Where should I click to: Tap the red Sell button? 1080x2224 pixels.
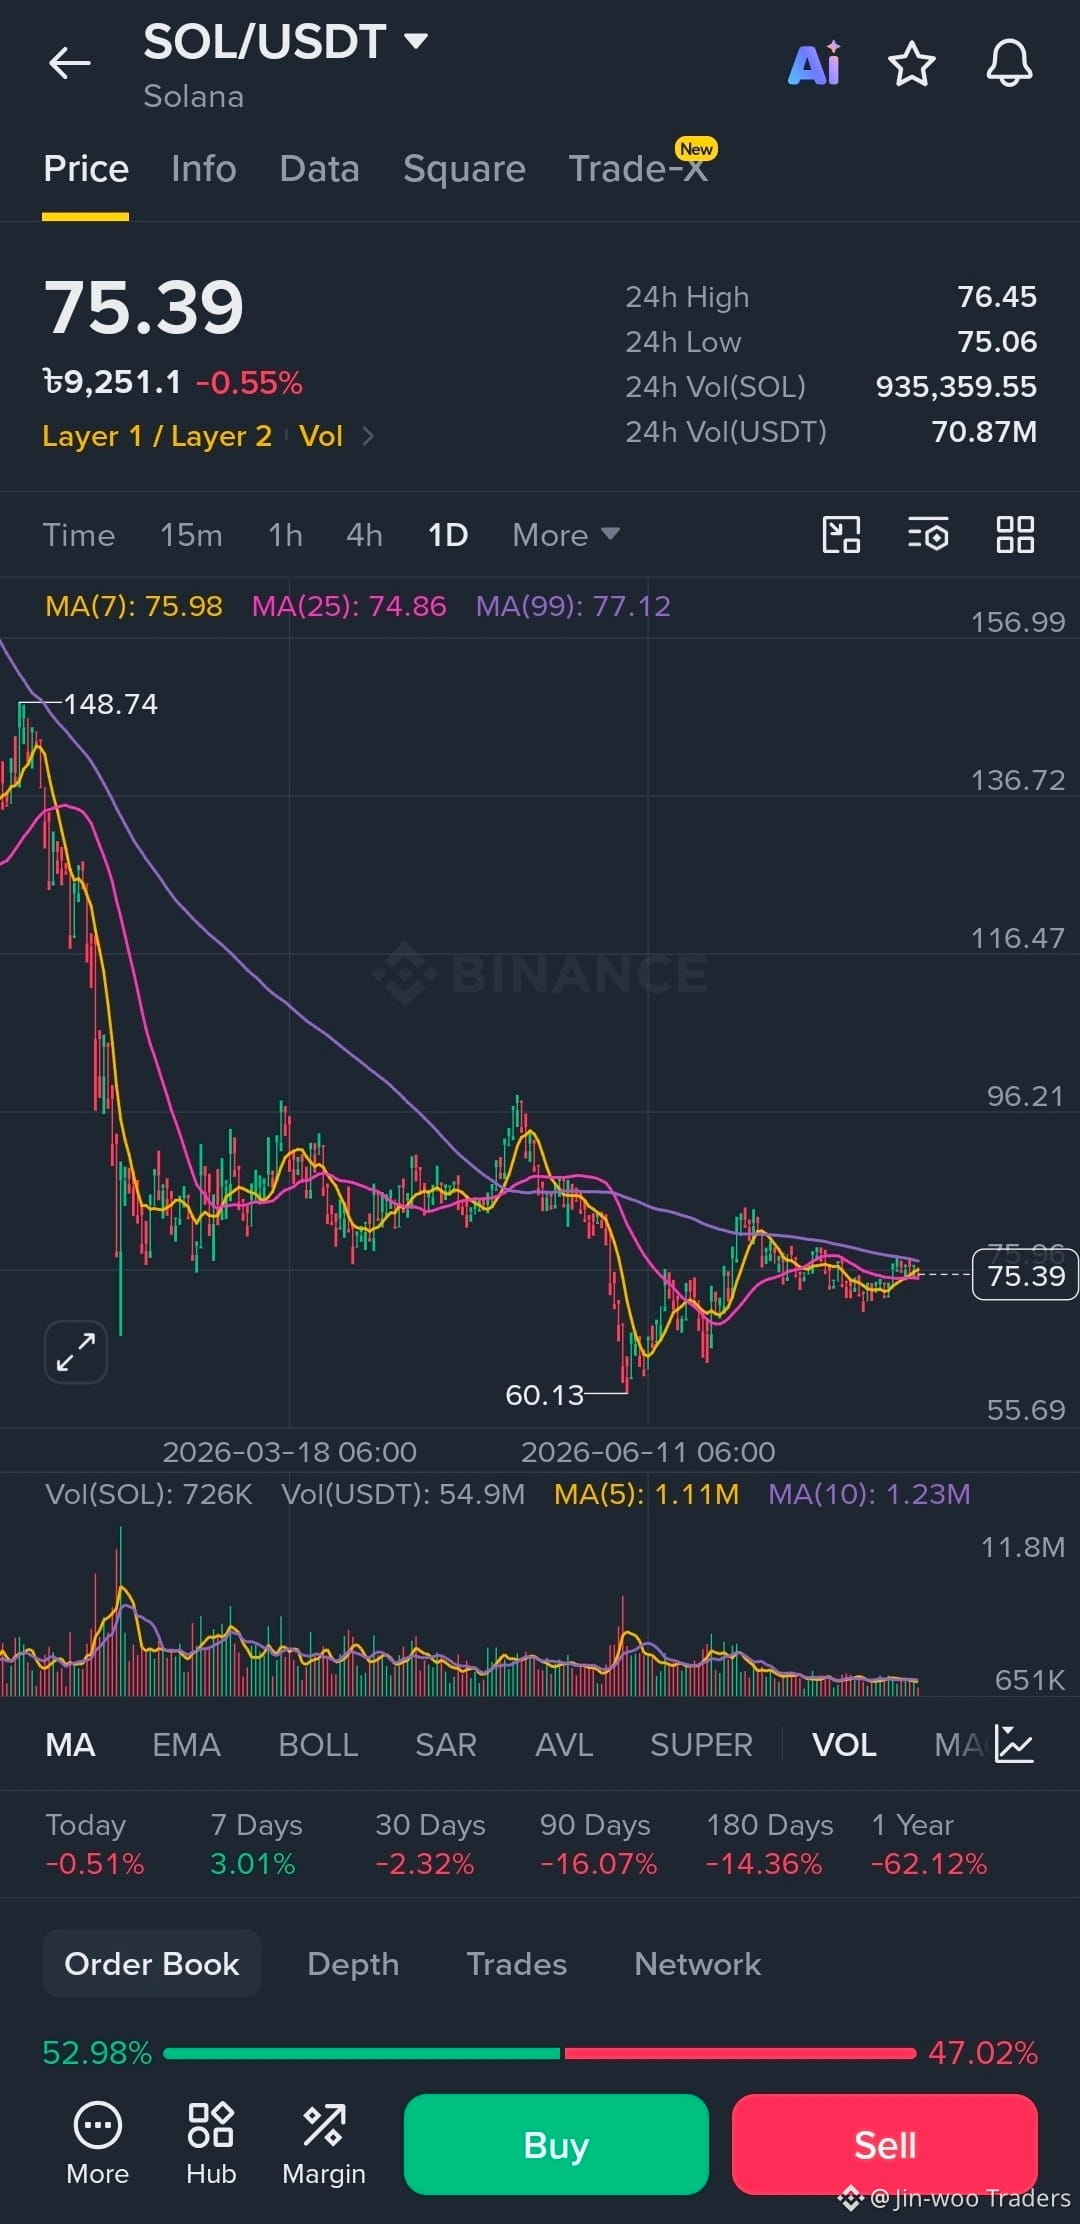(x=885, y=2145)
